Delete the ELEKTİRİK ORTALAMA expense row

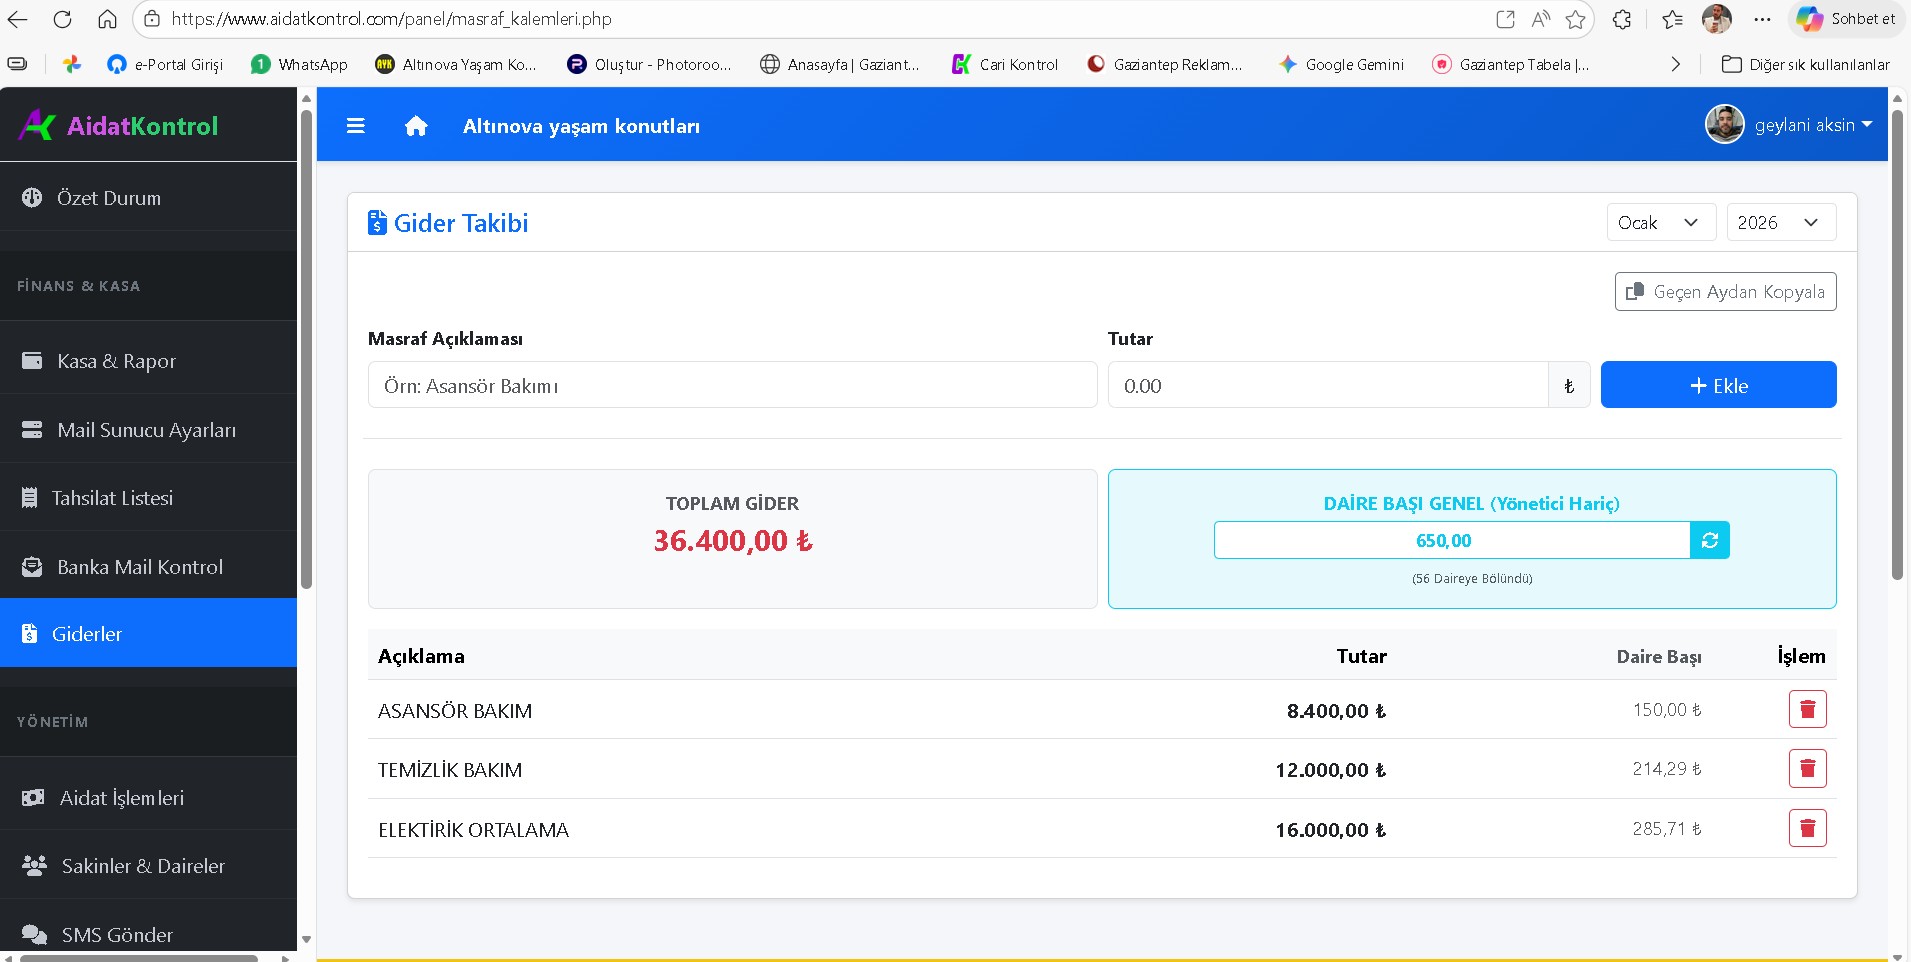point(1807,829)
